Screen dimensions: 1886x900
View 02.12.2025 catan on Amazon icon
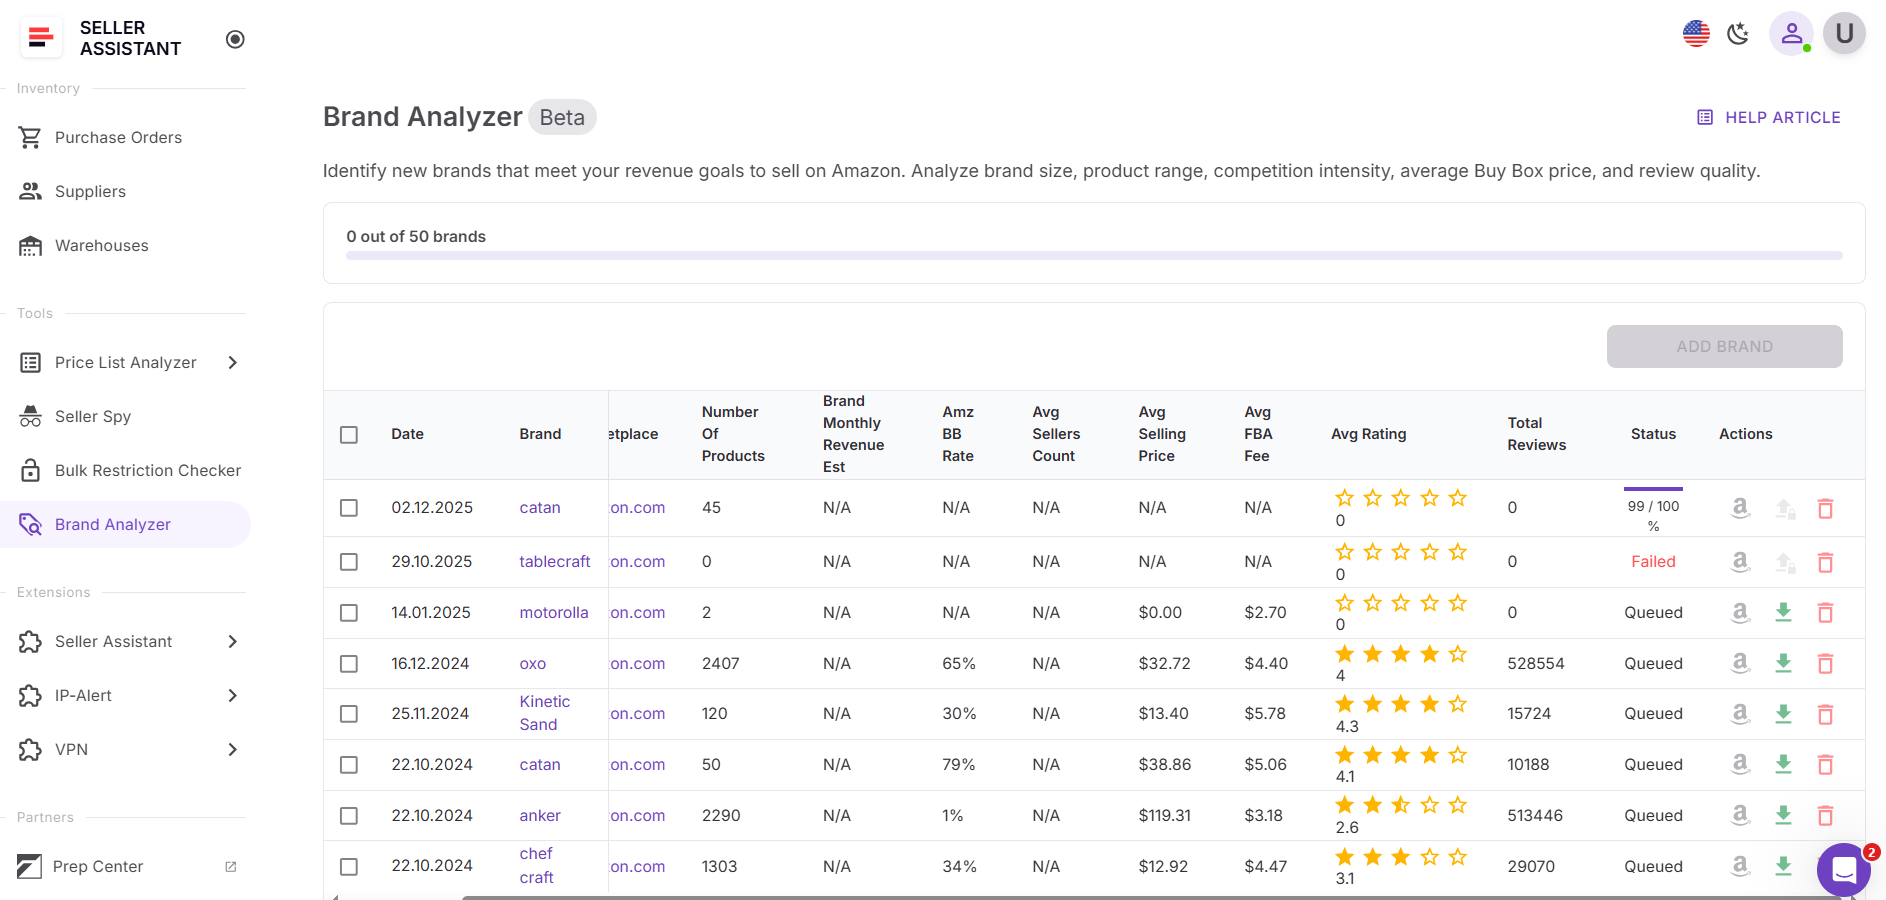(1741, 508)
